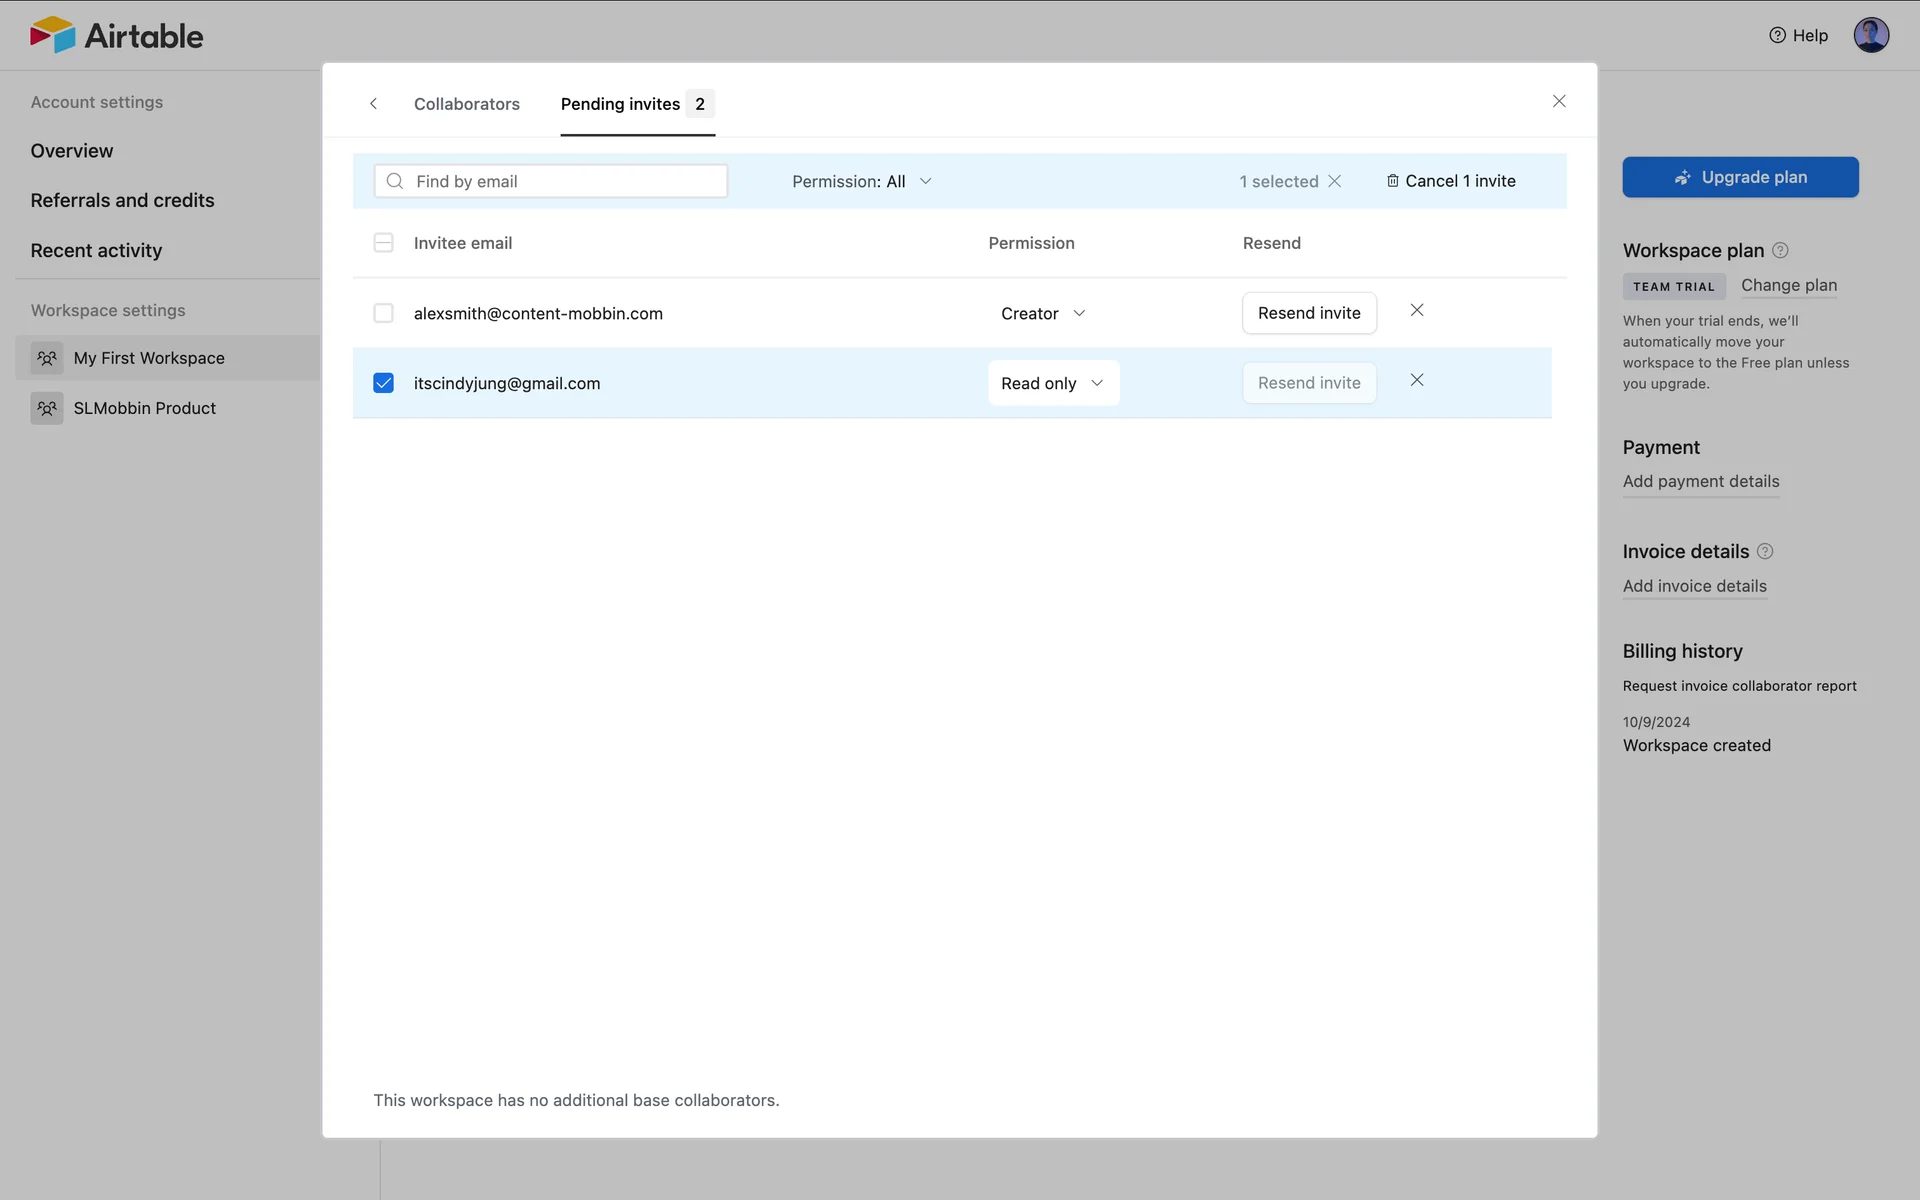The height and width of the screenshot is (1200, 1920).
Task: Open the 'Permission: All' filter dropdown
Action: [861, 181]
